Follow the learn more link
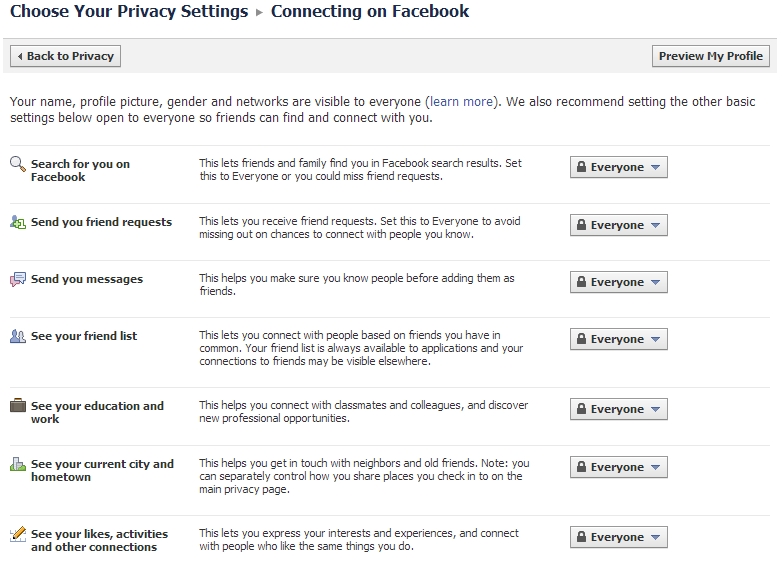 461,102
